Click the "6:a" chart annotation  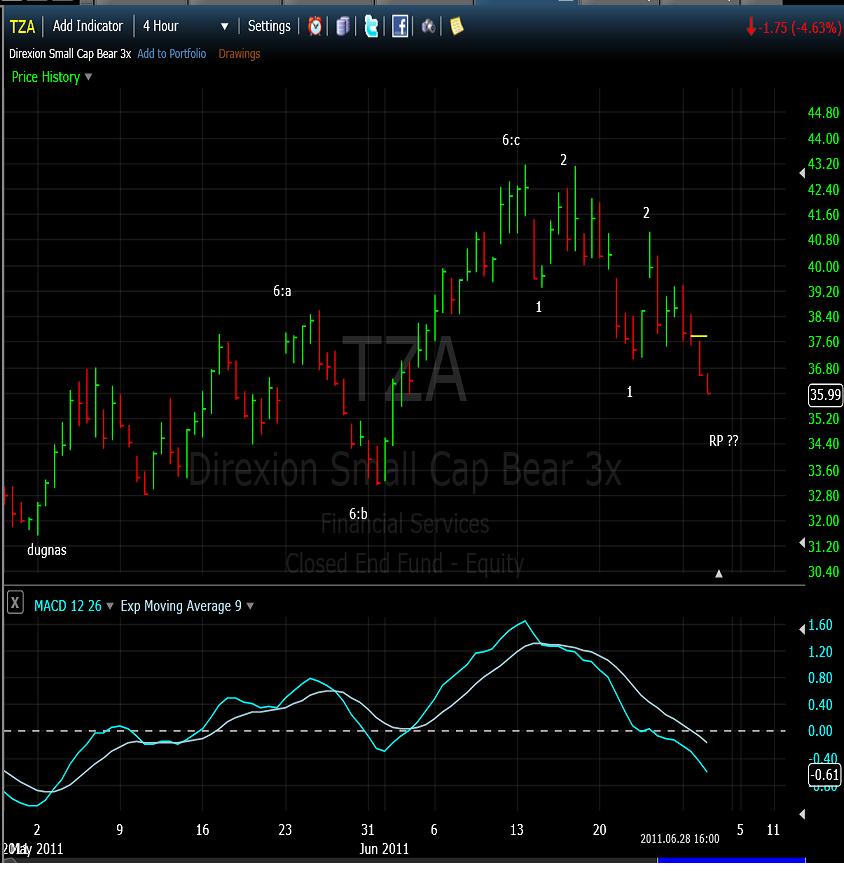(282, 291)
